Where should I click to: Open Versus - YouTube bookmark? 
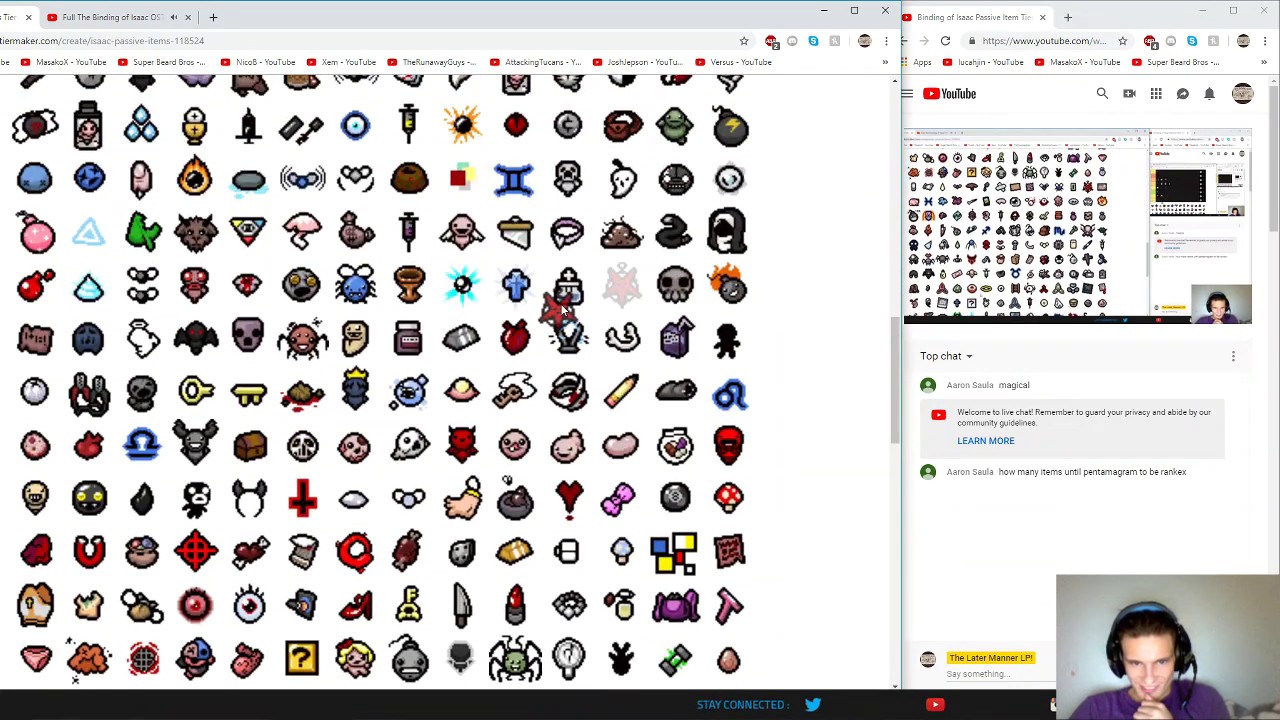(733, 62)
